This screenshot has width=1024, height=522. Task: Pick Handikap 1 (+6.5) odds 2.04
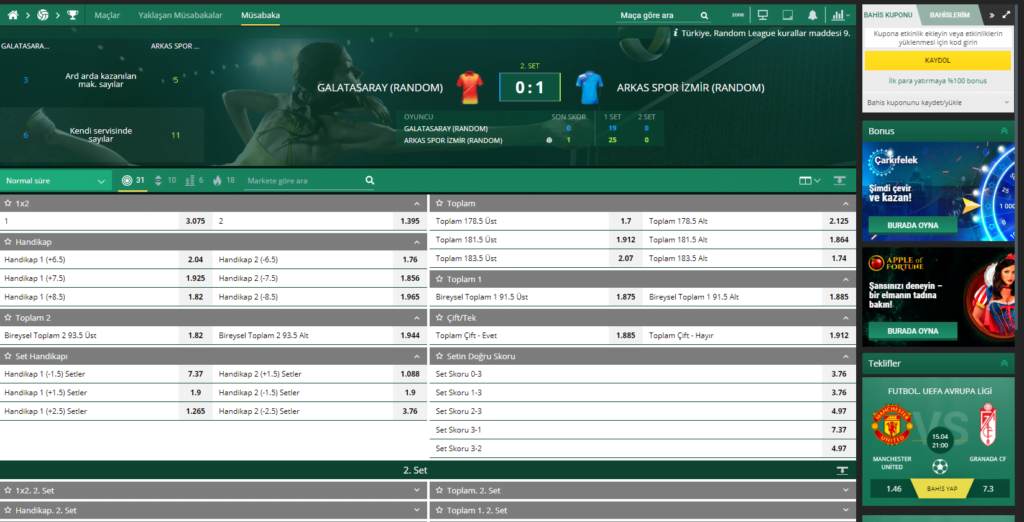click(x=195, y=259)
